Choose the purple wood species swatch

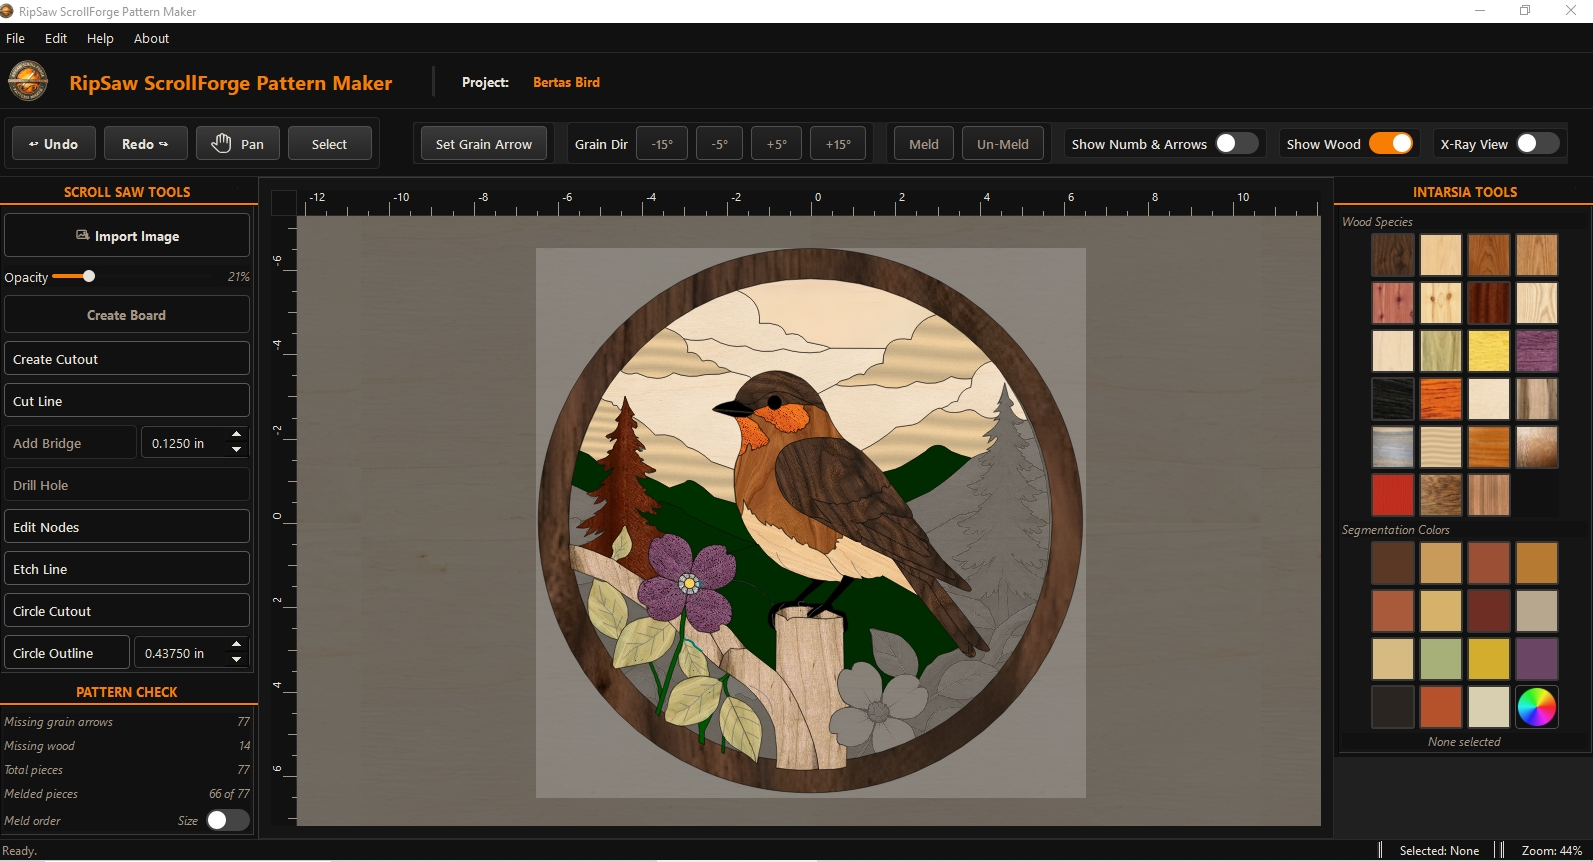coord(1536,351)
